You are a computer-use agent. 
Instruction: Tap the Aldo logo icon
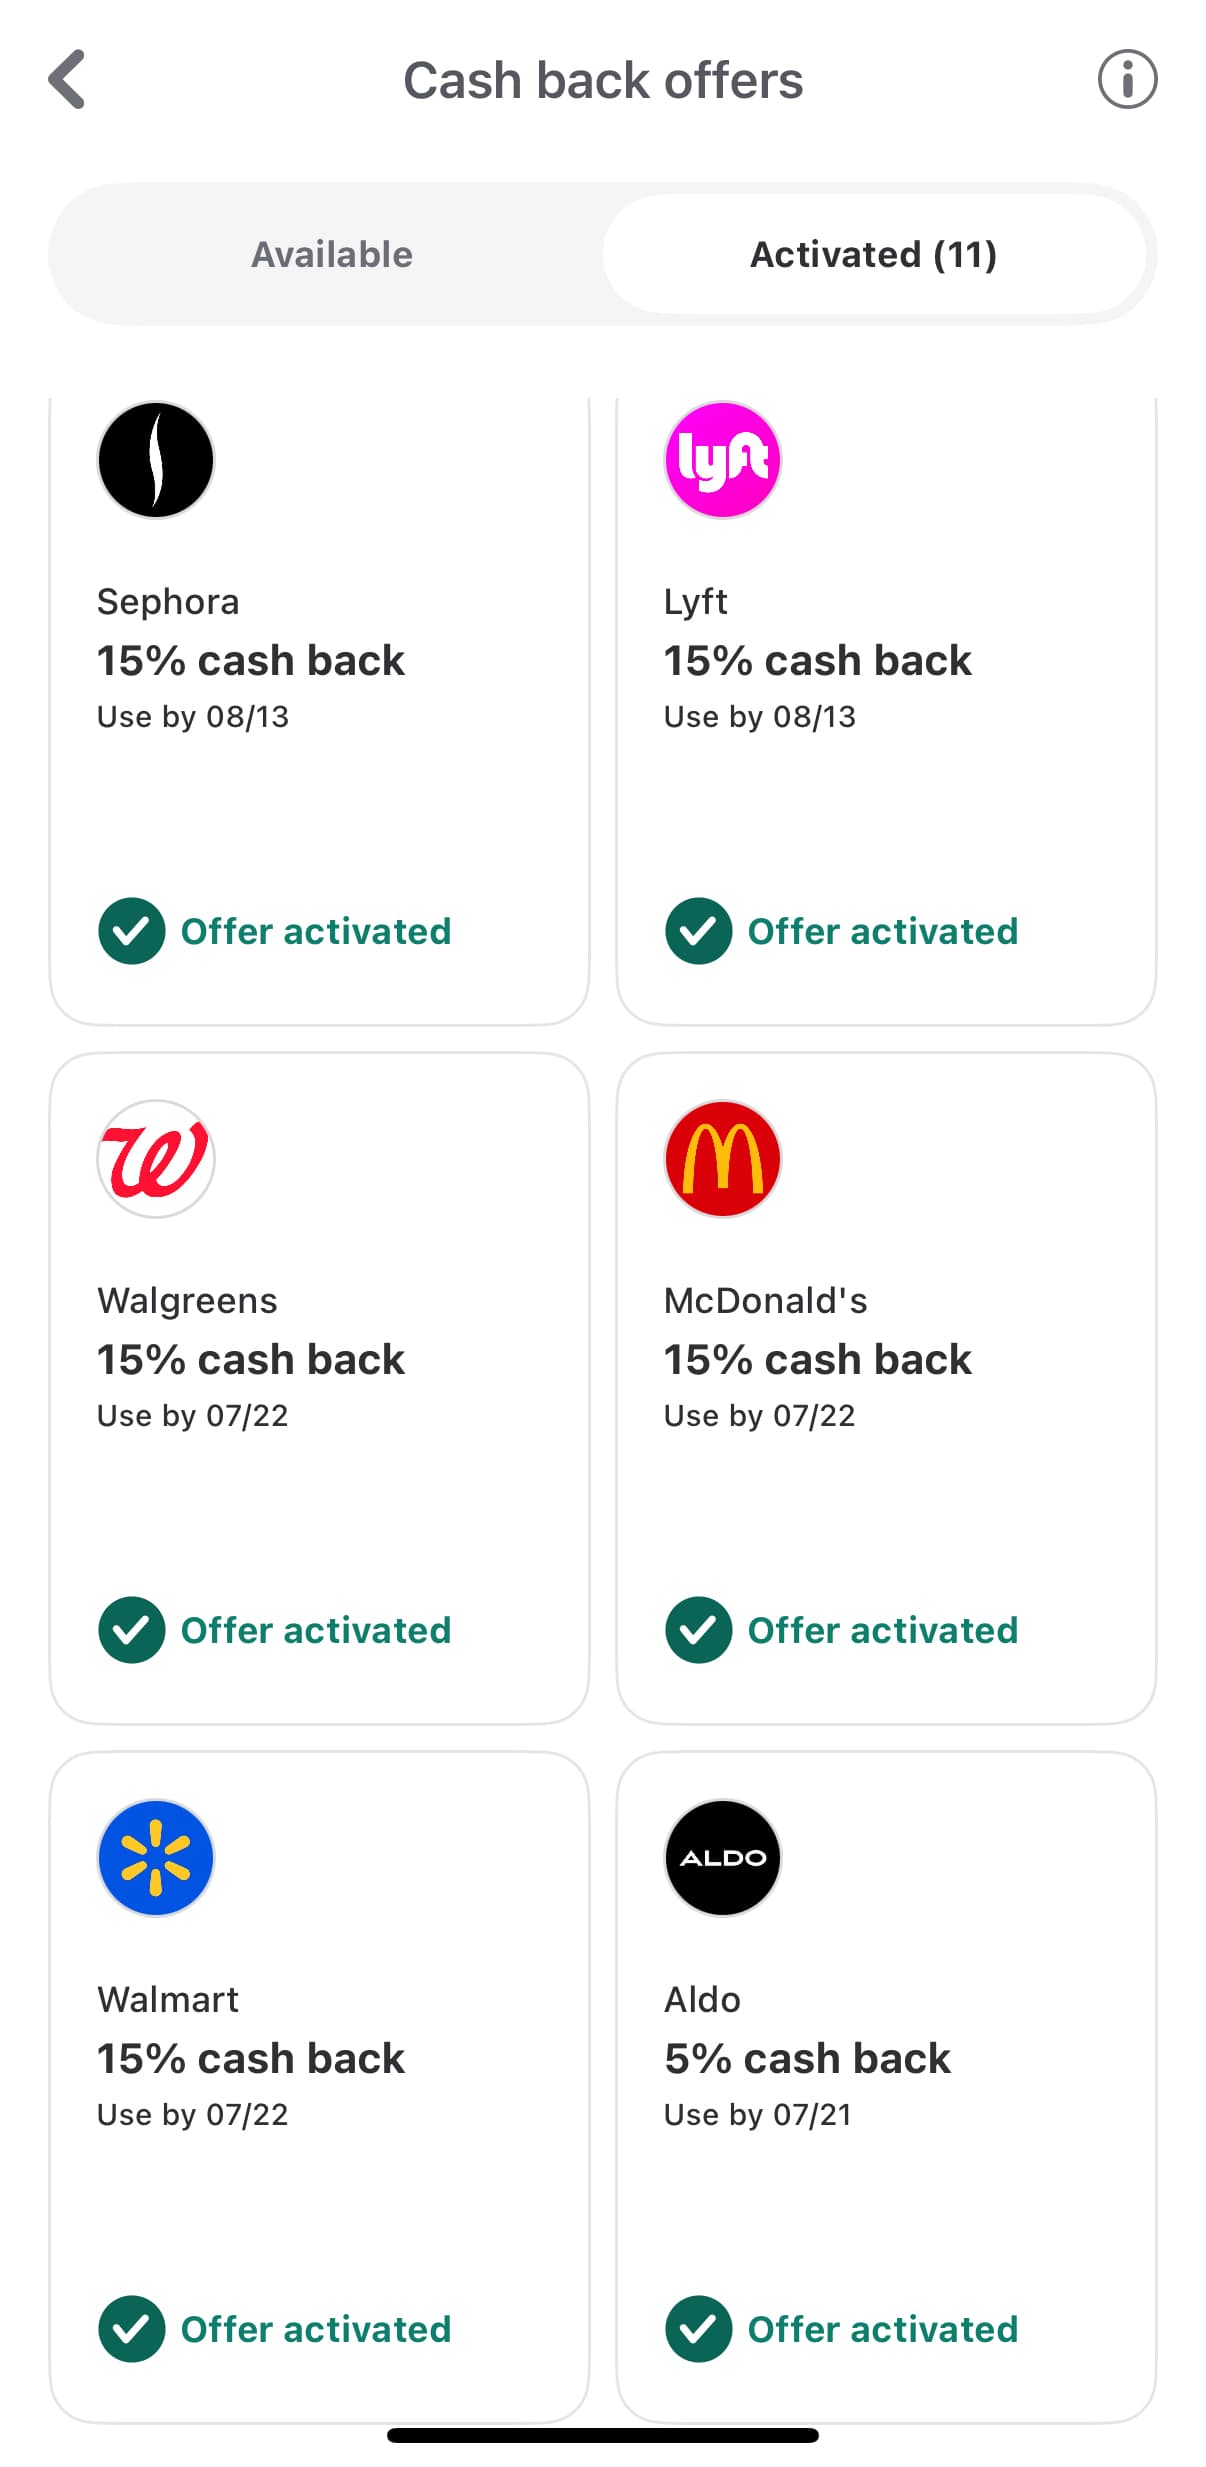click(722, 1858)
